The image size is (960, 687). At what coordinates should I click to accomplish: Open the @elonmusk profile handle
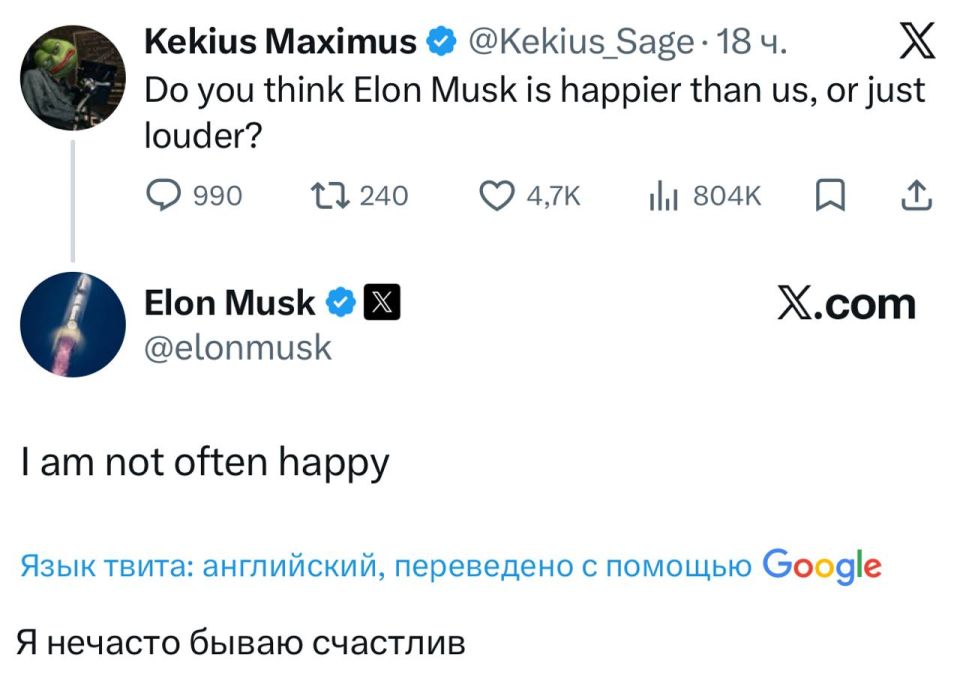coord(239,347)
